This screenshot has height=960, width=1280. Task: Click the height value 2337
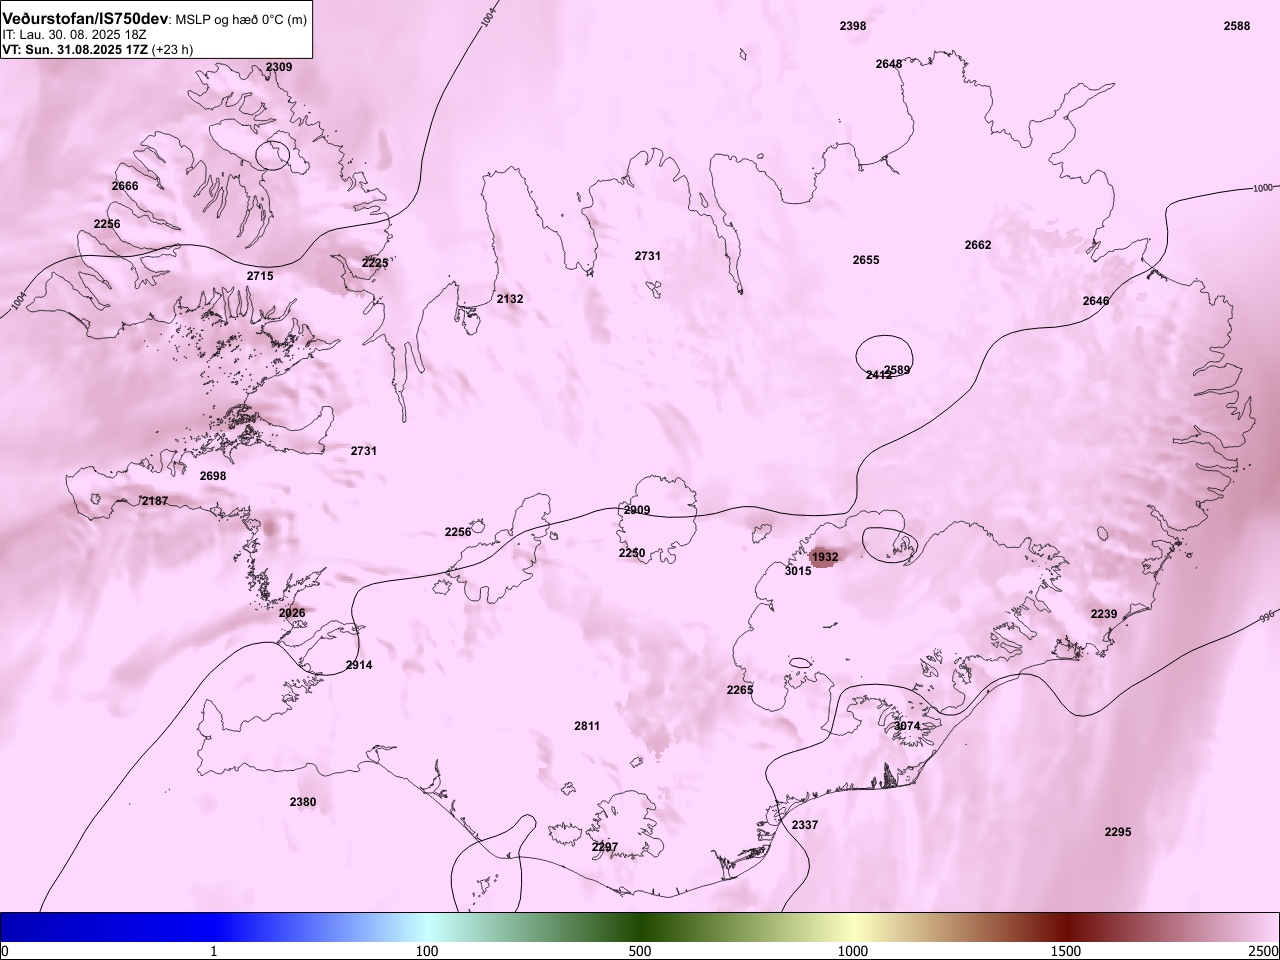(805, 825)
